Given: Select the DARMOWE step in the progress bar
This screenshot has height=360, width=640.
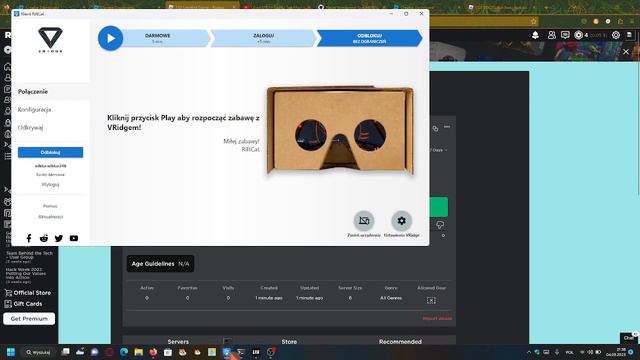Looking at the screenshot, I should coord(163,38).
